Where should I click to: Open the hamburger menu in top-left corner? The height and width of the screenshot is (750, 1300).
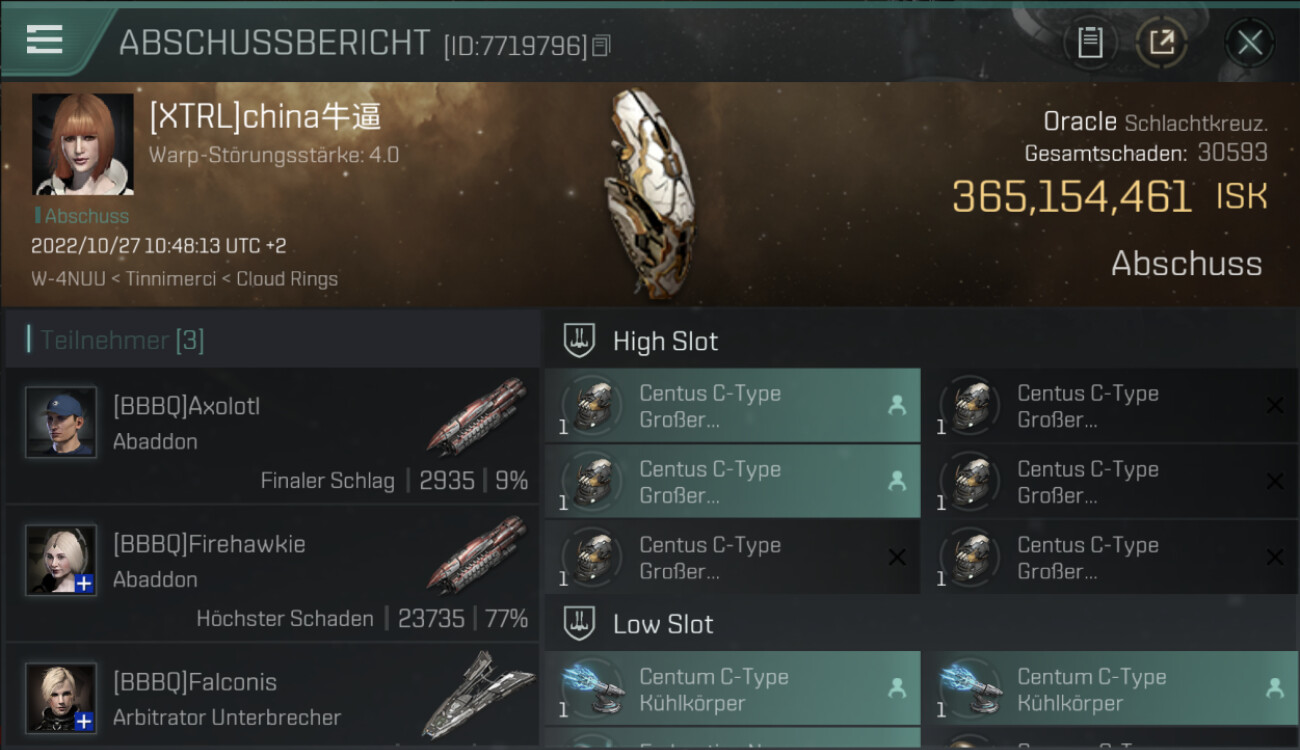click(x=45, y=40)
